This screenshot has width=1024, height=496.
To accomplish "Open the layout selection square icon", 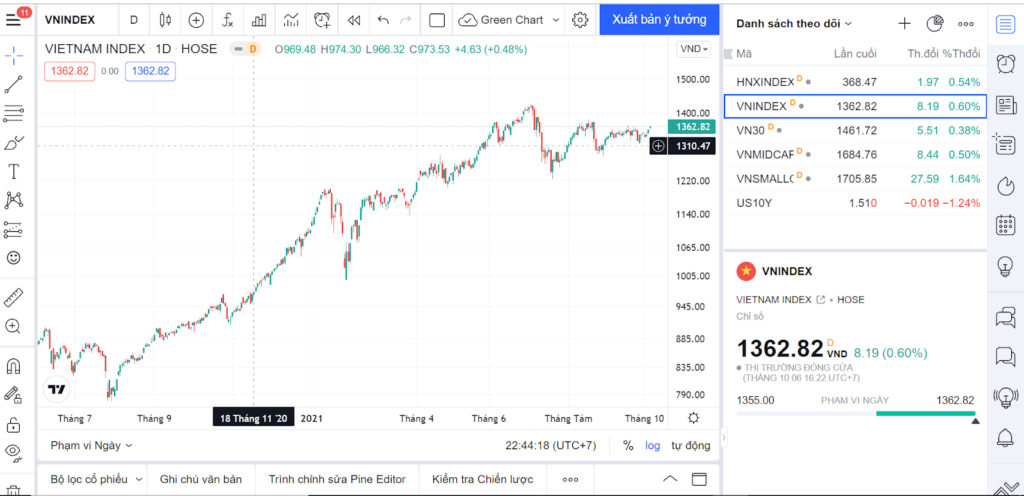I will pos(437,20).
